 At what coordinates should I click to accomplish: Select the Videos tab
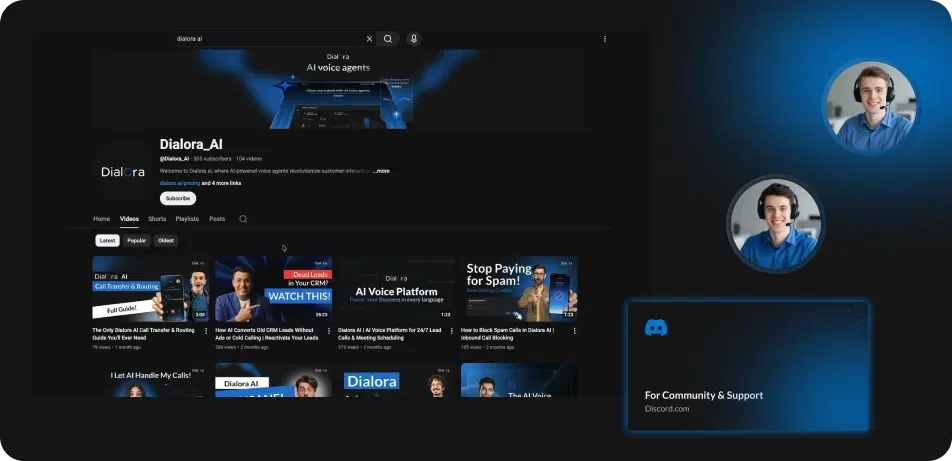click(129, 219)
